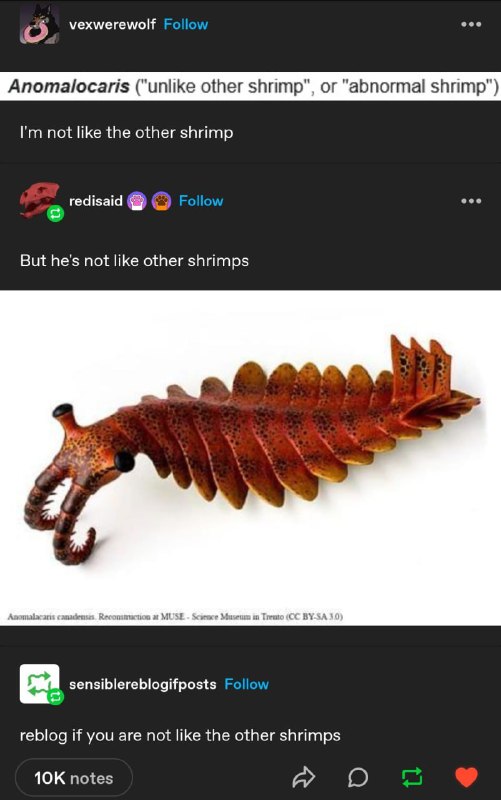This screenshot has width=501, height=800.
Task: Follow vexwerewolf
Action: pos(186,24)
